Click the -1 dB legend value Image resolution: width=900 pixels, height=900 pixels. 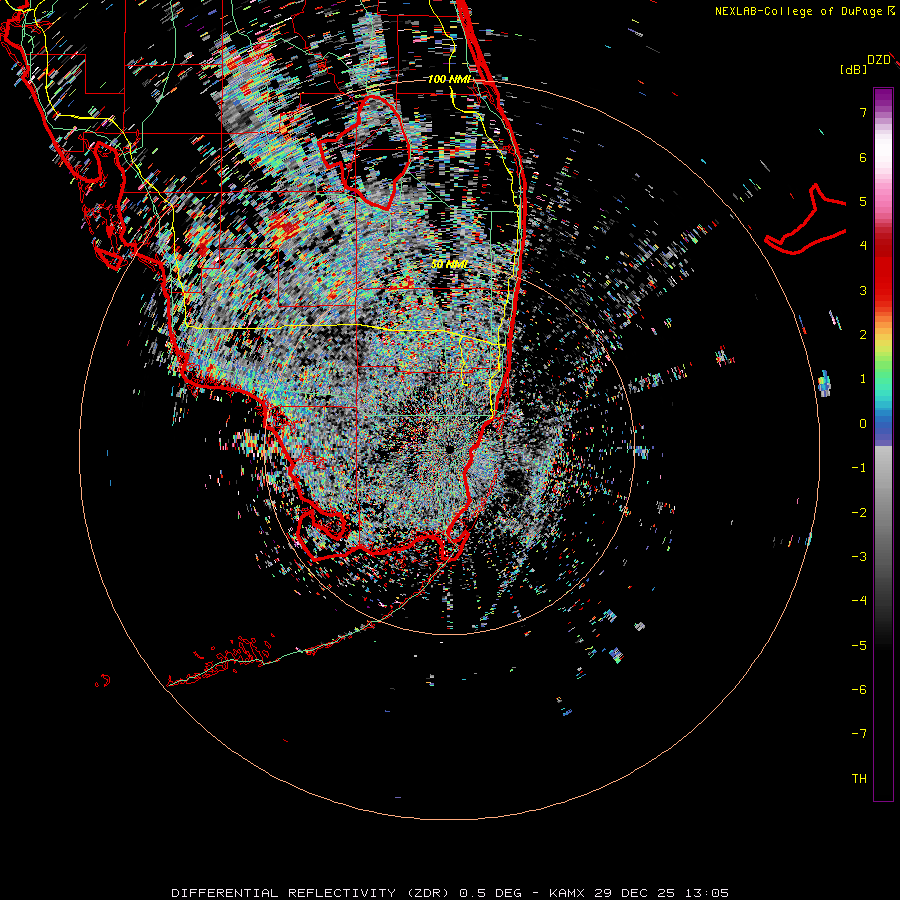click(859, 468)
